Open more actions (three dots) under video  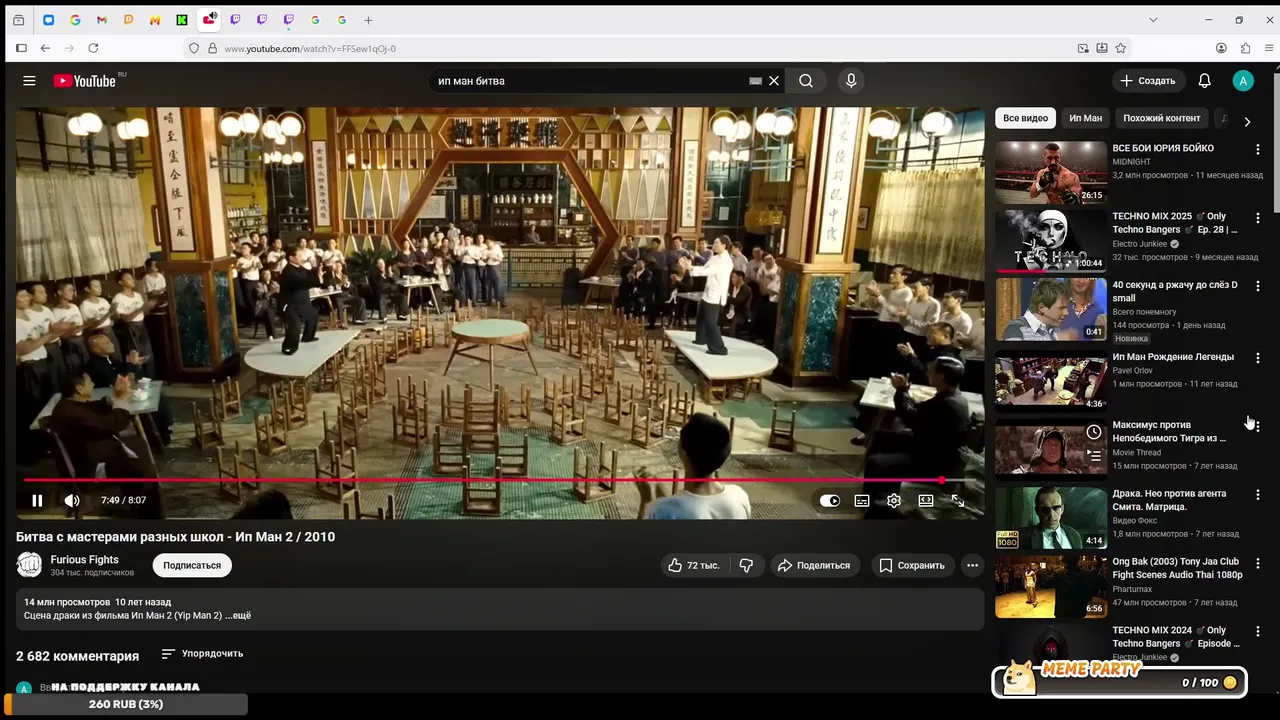(x=972, y=565)
